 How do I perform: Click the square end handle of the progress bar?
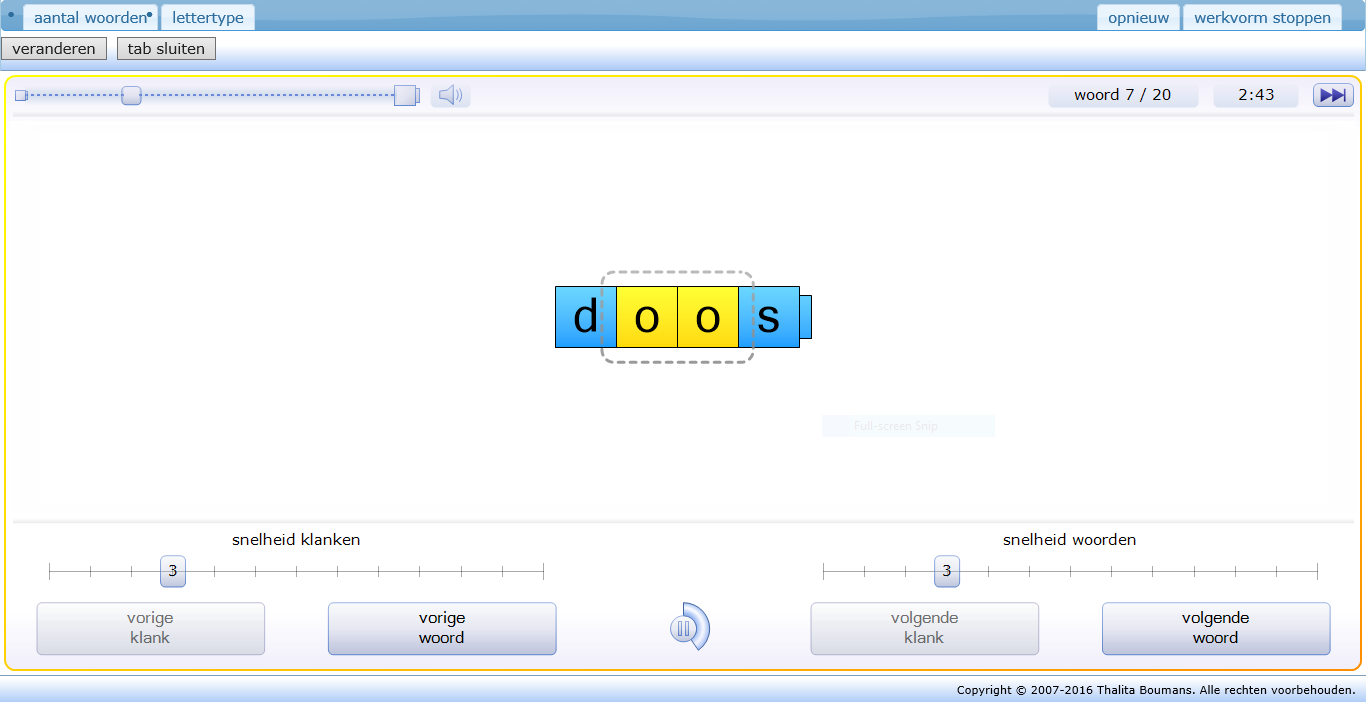click(x=406, y=96)
